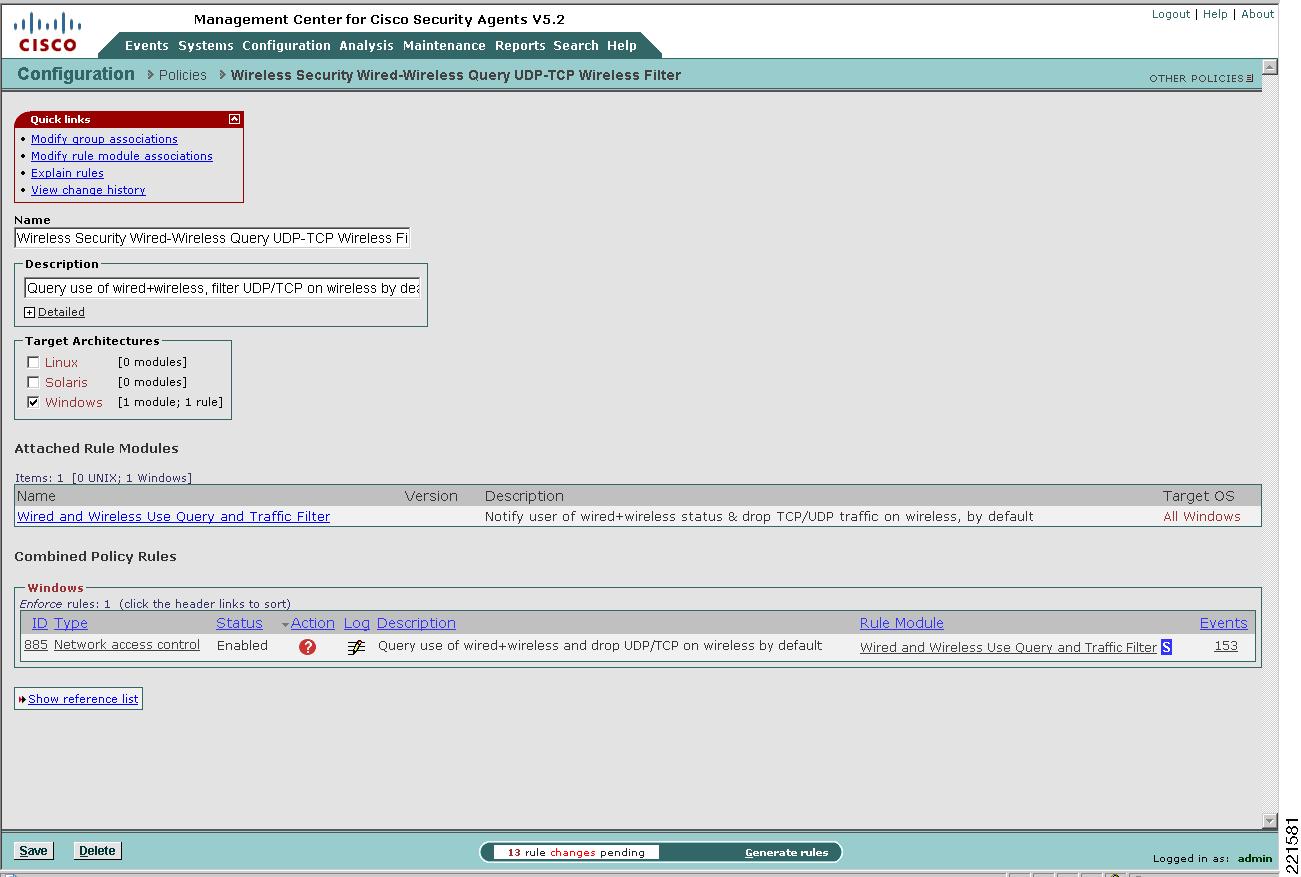Open the Systems menu
1301x877 pixels.
(x=205, y=45)
